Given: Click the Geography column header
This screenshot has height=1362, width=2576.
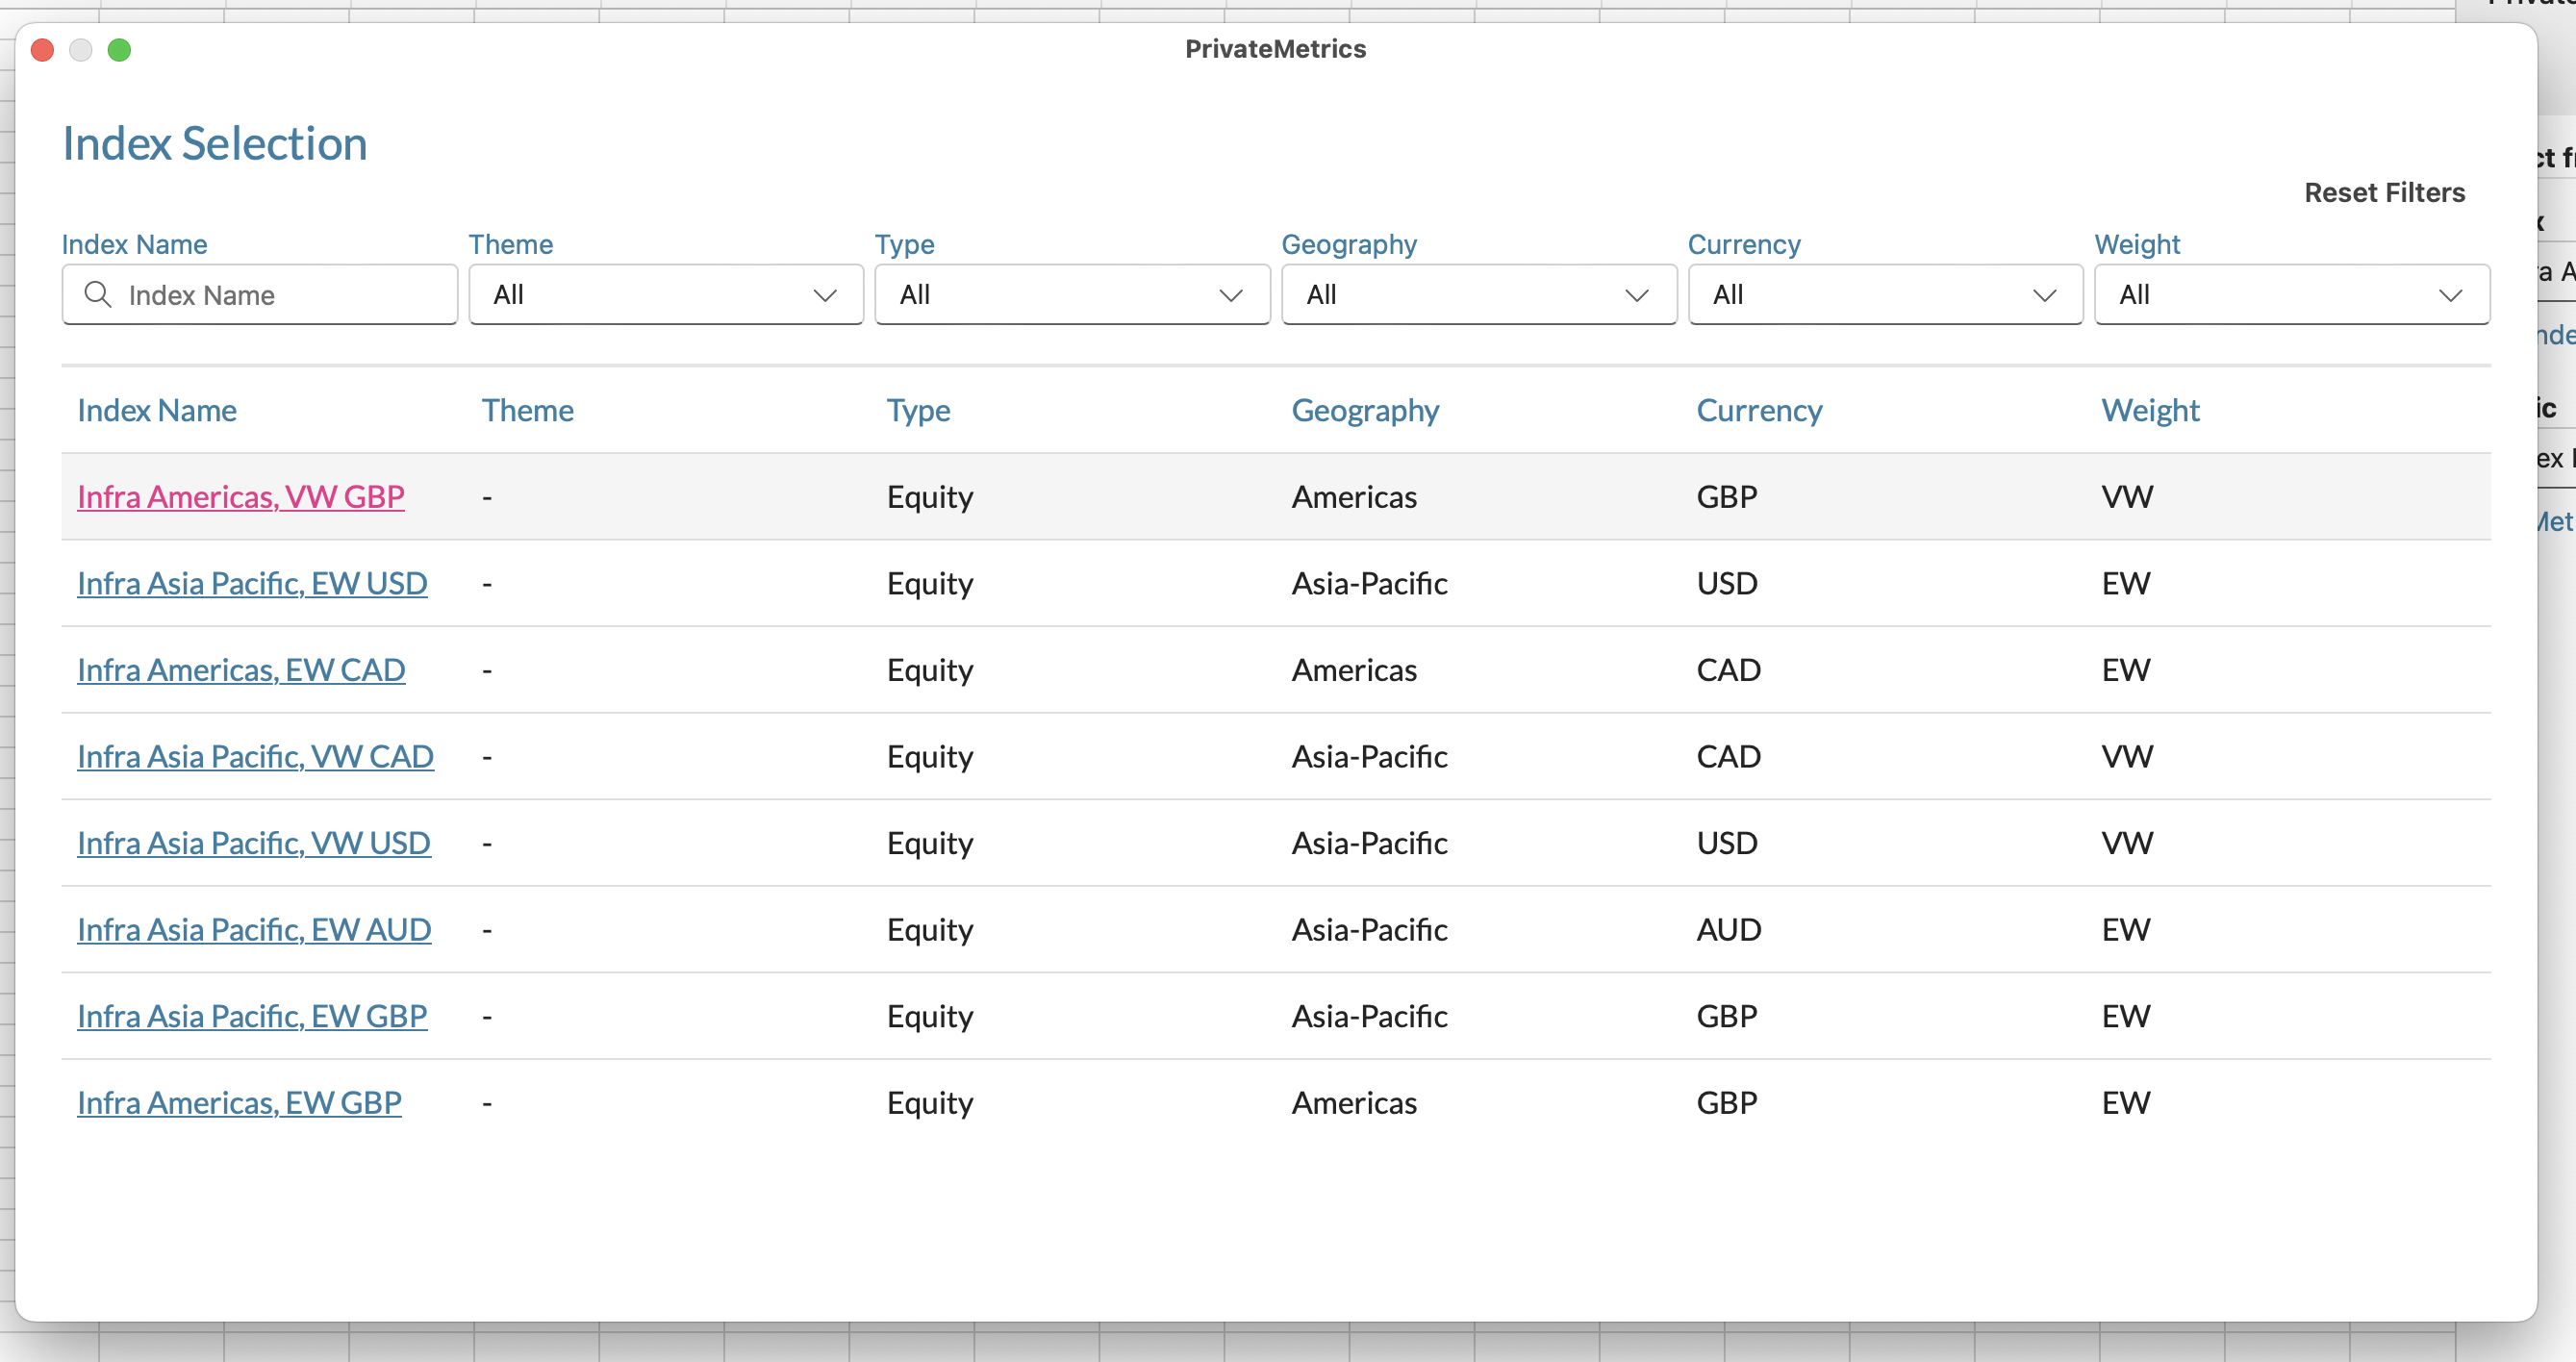Looking at the screenshot, I should pos(1364,411).
